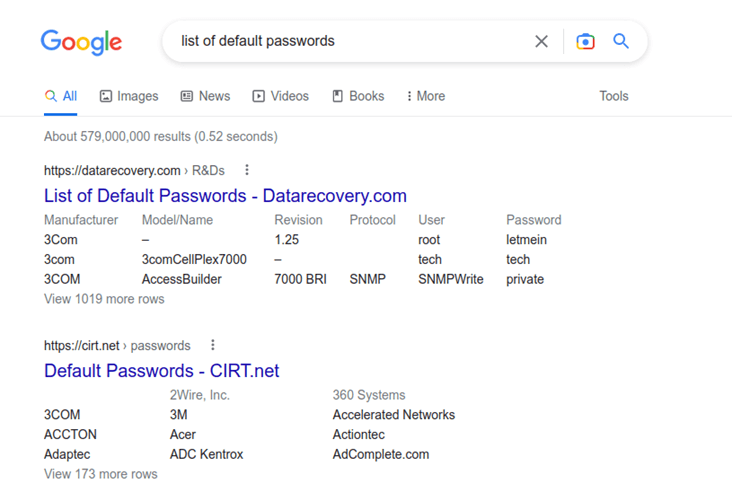The height and width of the screenshot is (492, 732).
Task: Select the All results tab
Action: [61, 96]
